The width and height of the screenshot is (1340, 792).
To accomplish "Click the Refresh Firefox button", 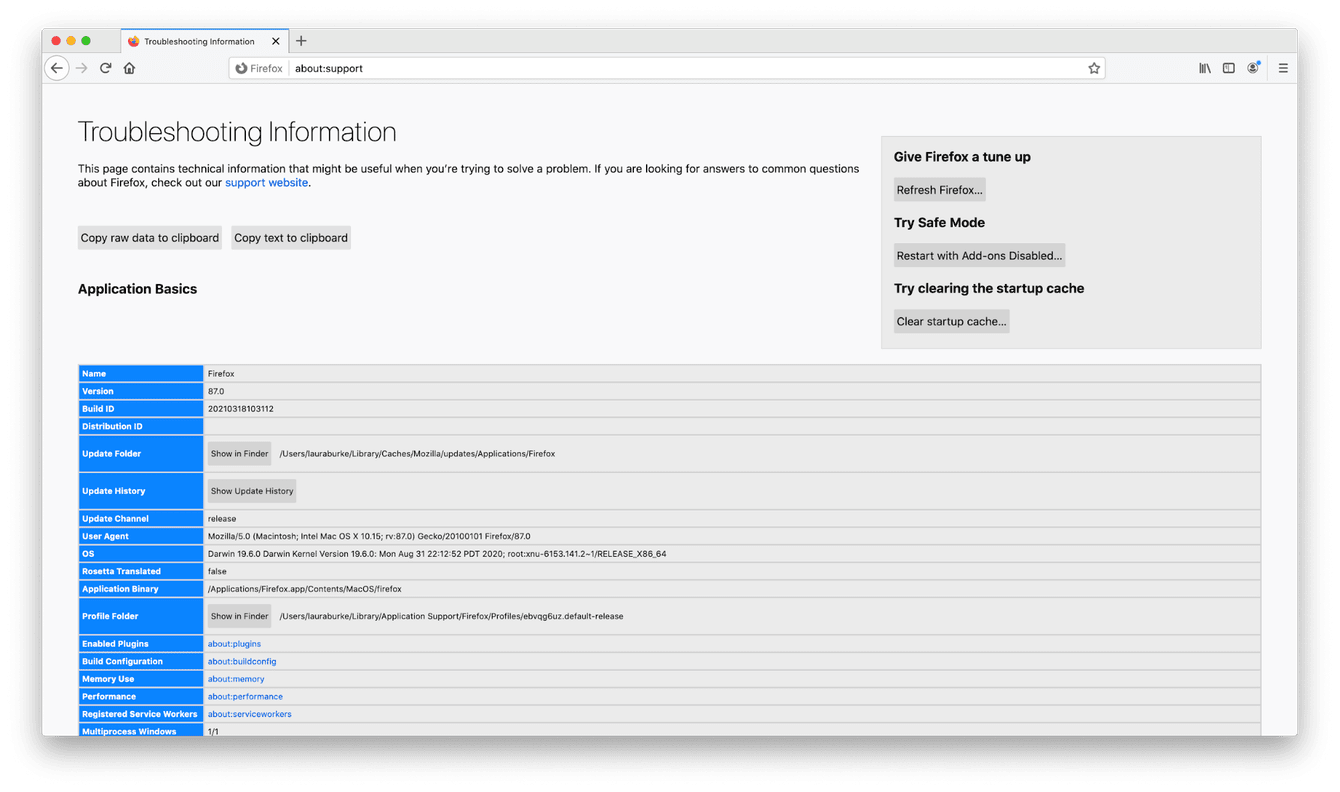I will pos(939,189).
